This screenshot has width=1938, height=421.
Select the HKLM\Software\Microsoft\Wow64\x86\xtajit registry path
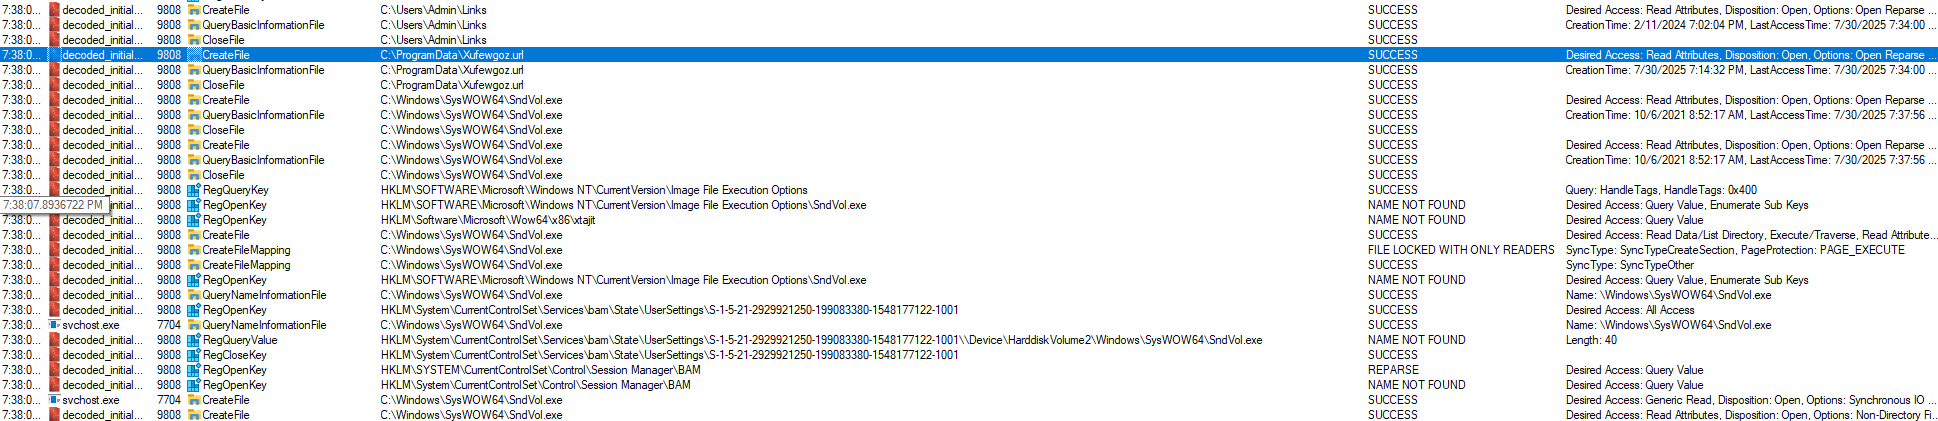click(488, 220)
